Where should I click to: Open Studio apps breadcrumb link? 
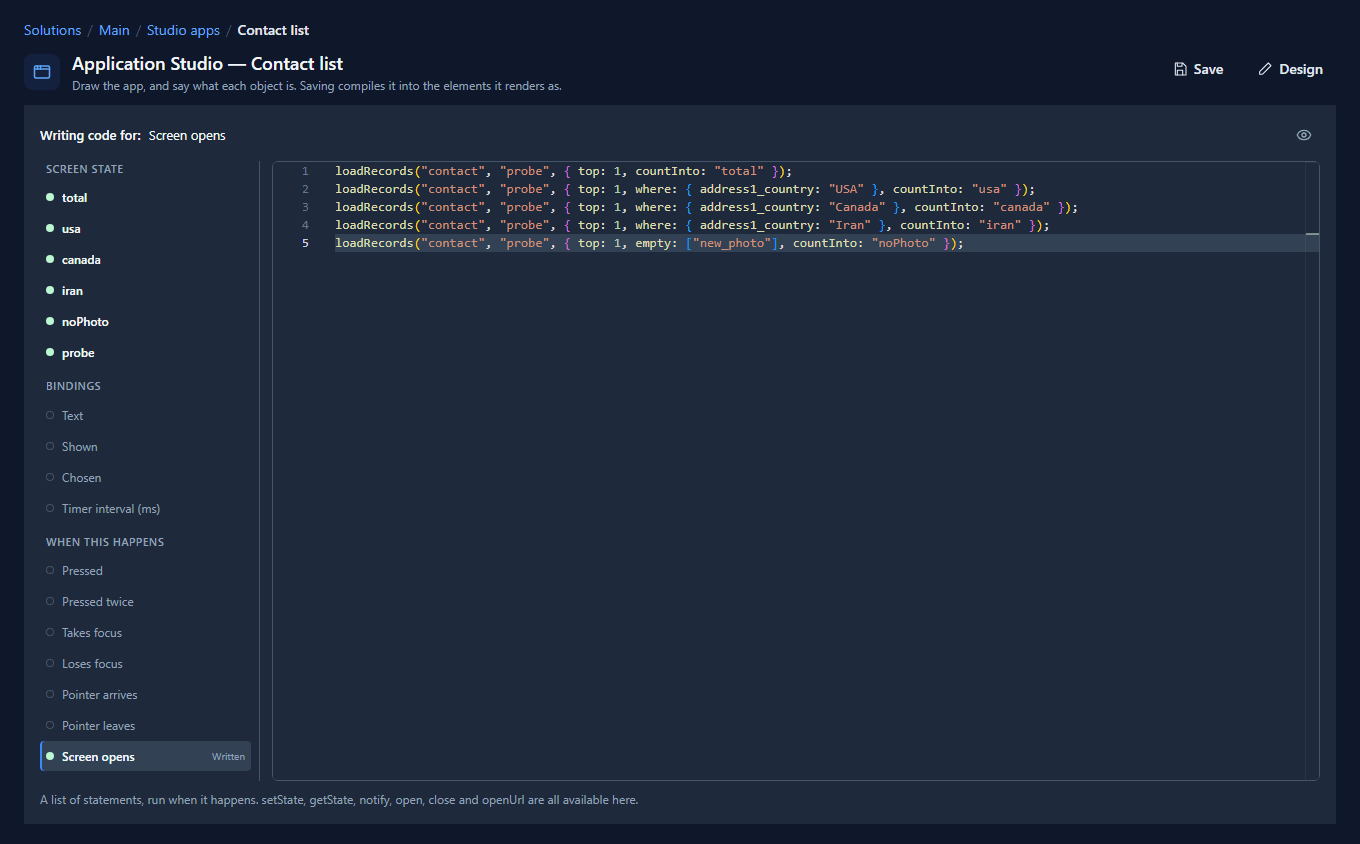(183, 30)
